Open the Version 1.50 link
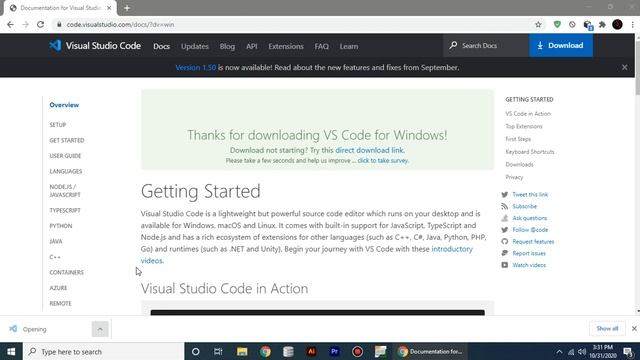Image resolution: width=640 pixels, height=360 pixels. tap(196, 68)
